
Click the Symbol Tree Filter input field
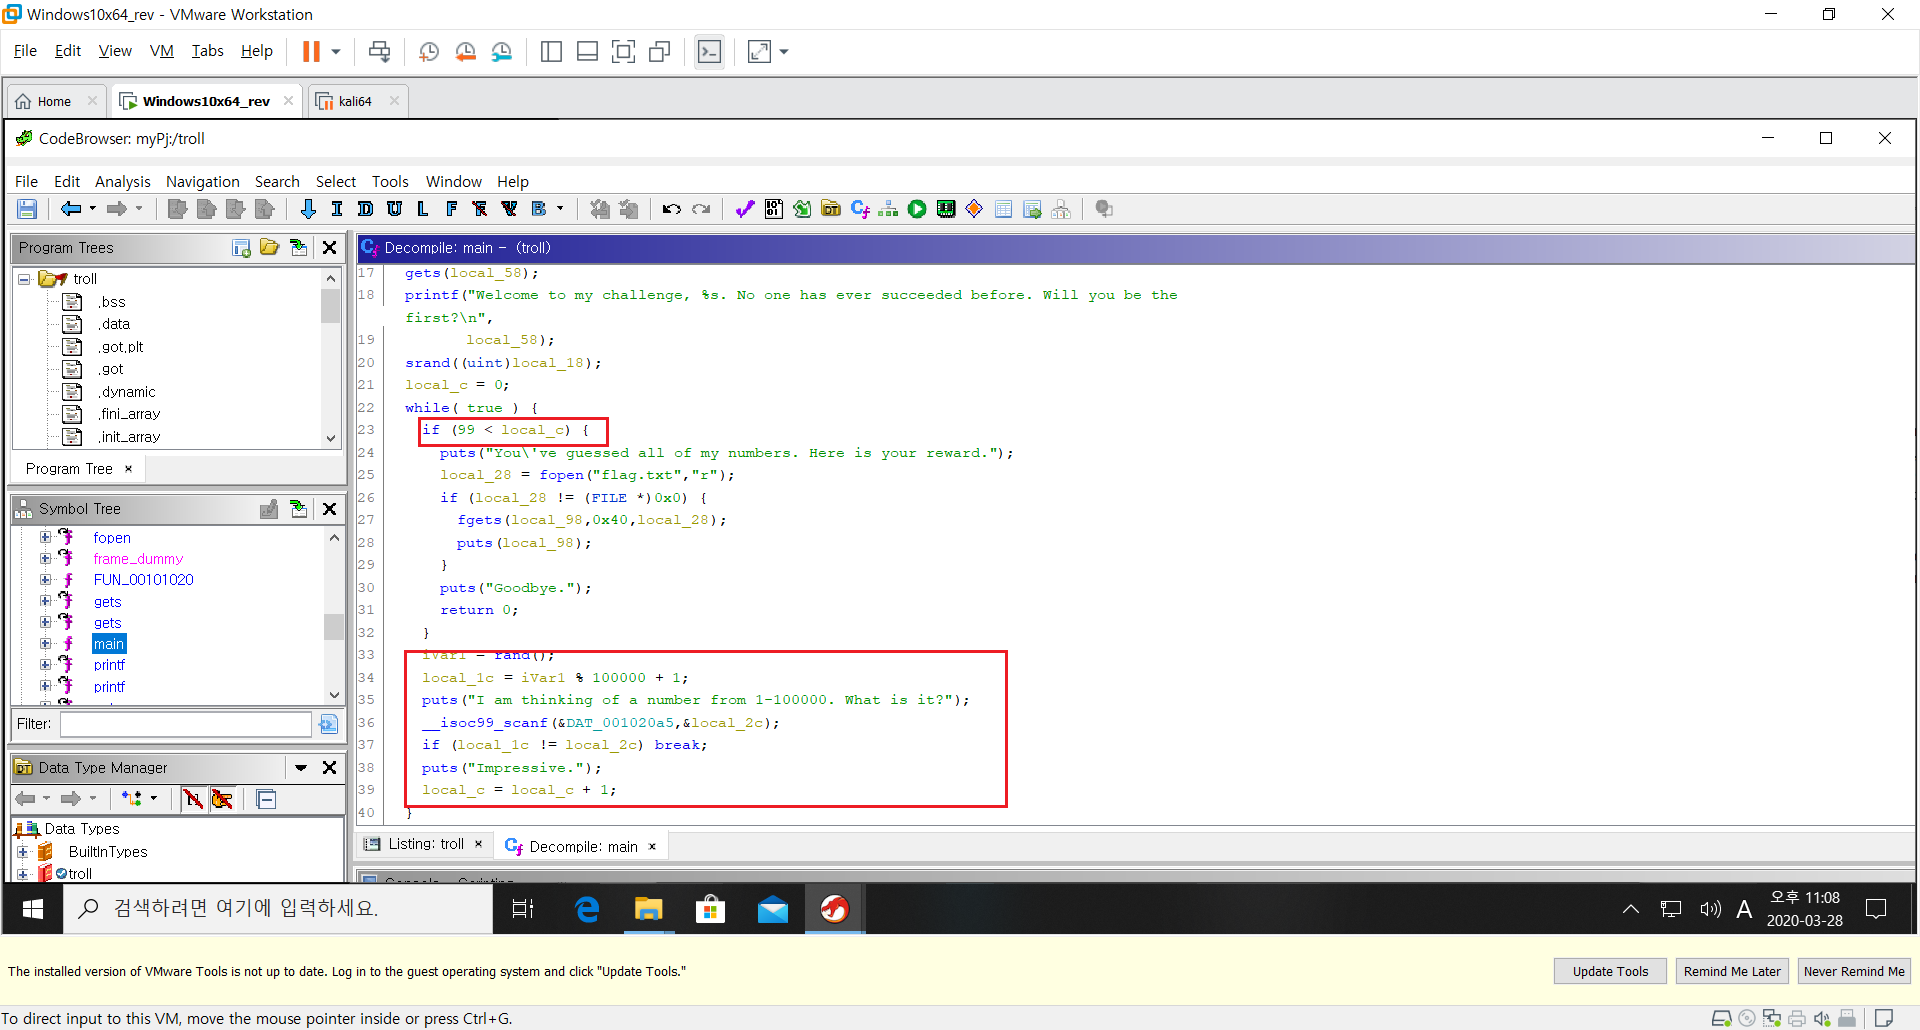[x=186, y=724]
